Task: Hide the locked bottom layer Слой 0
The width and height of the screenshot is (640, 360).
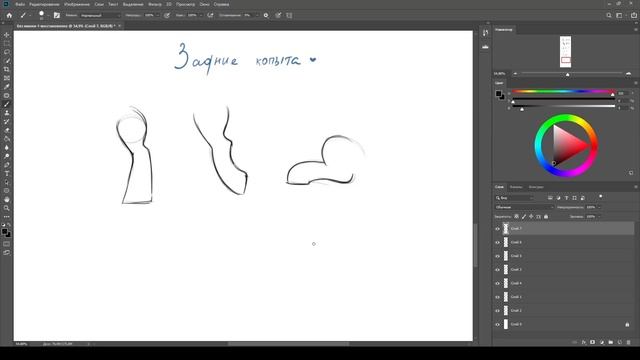Action: click(497, 324)
